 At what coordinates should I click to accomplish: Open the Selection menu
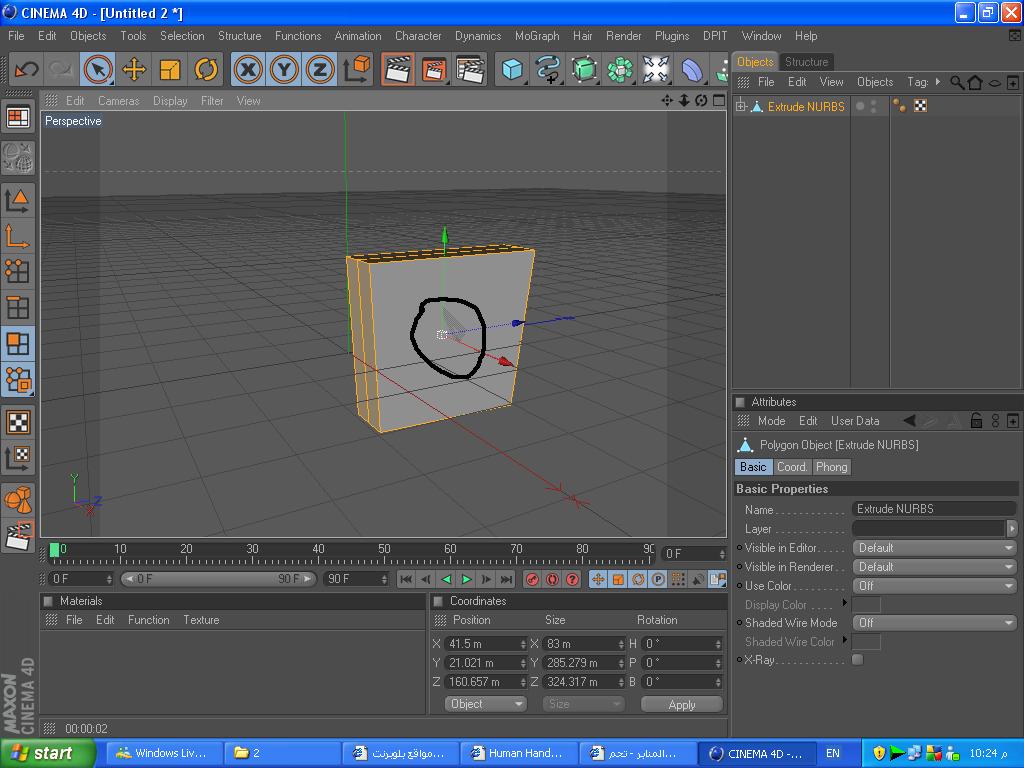pos(182,36)
